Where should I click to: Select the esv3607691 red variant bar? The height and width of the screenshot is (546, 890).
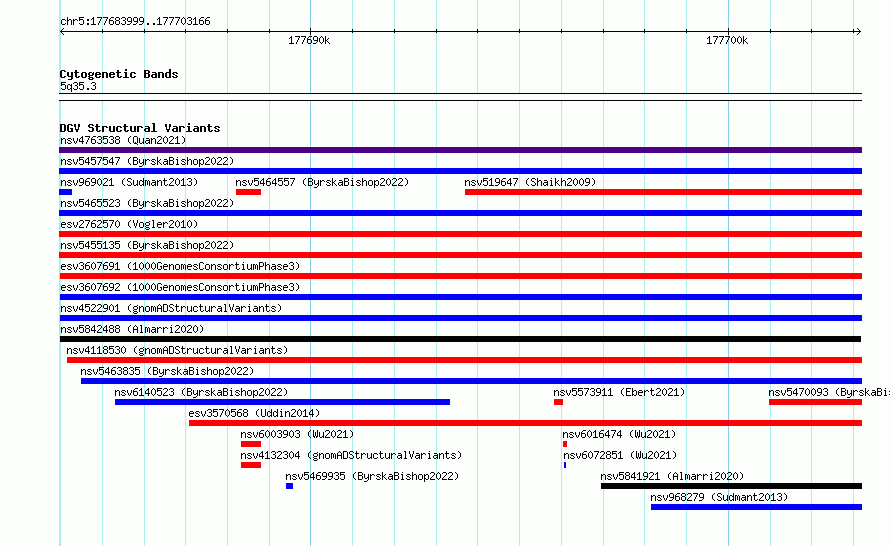[460, 276]
